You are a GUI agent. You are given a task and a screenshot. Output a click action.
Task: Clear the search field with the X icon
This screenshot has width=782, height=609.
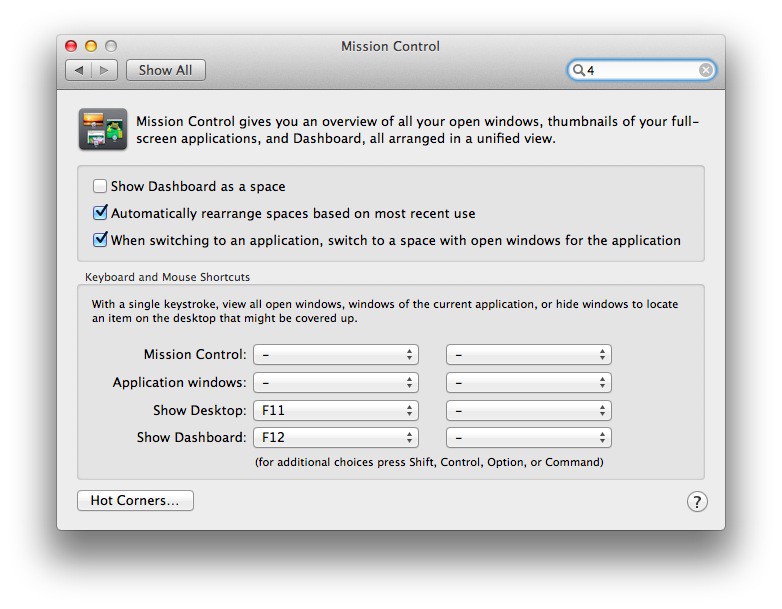pyautogui.click(x=705, y=70)
